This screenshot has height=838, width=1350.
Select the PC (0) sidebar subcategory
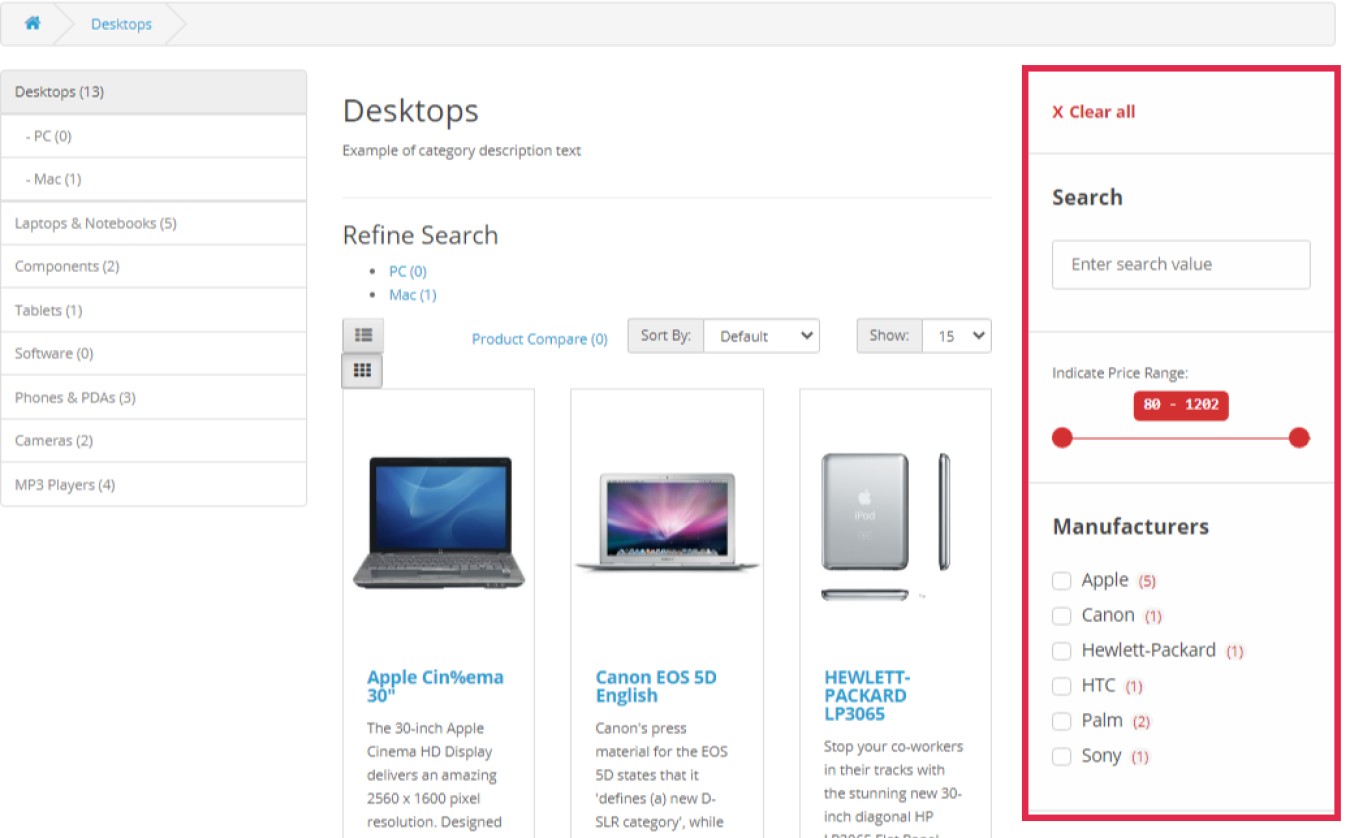[x=154, y=136]
